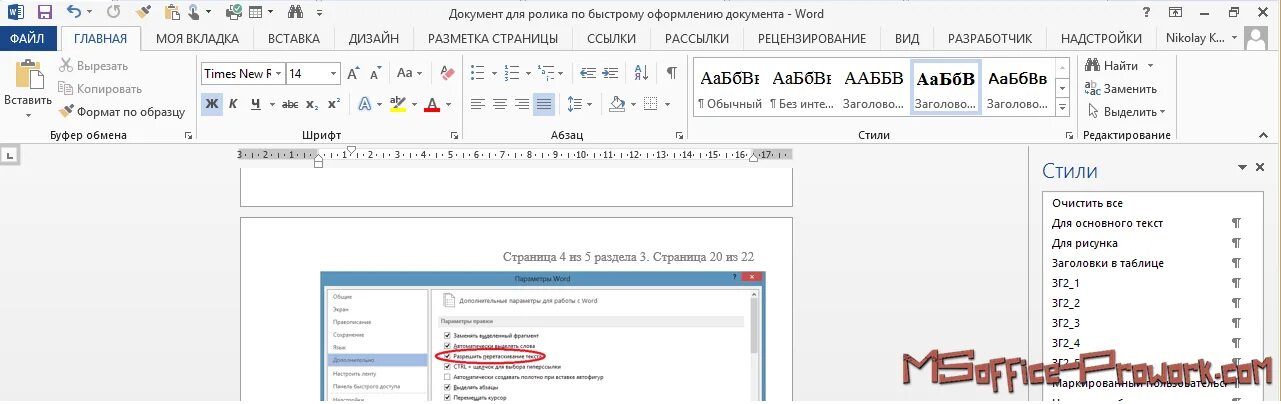Open font color palette arrow

(449, 104)
